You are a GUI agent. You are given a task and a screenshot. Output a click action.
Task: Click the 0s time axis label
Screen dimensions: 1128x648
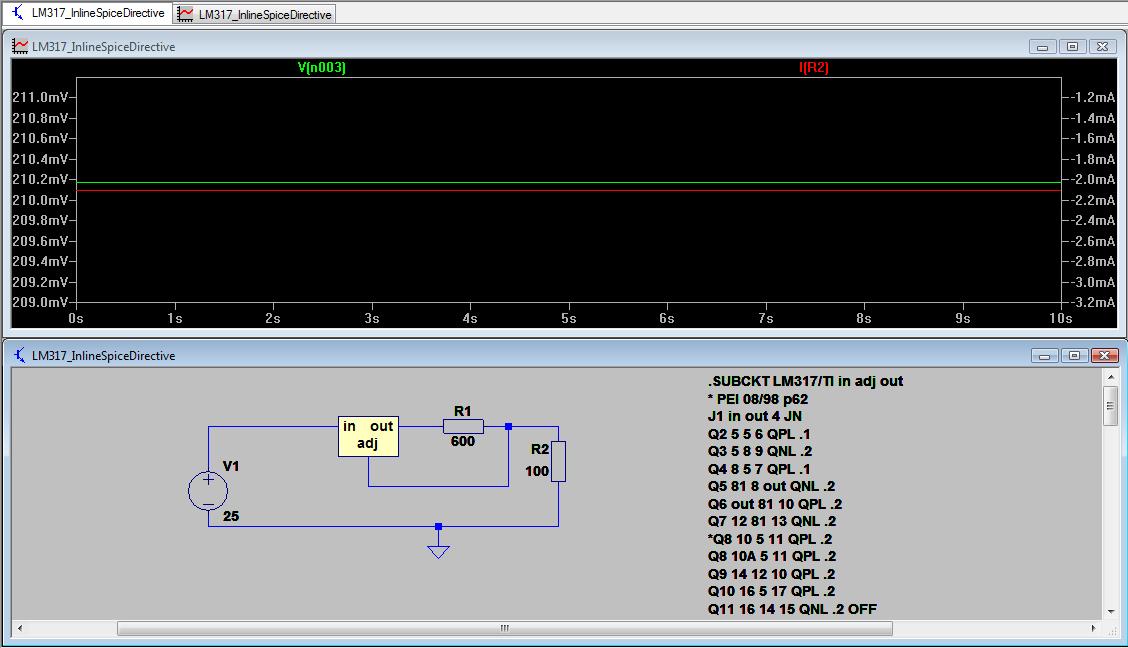76,318
